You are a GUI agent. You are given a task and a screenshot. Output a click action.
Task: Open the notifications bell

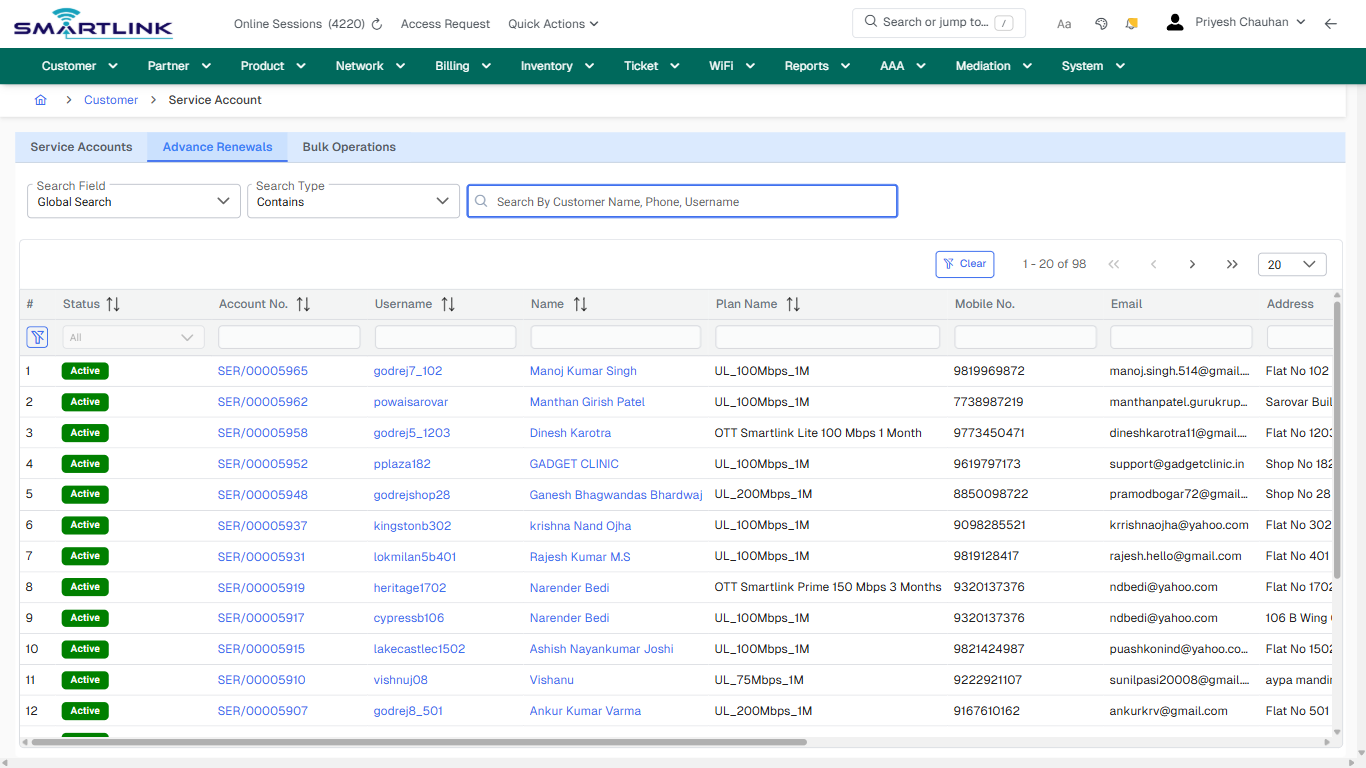pos(1131,22)
